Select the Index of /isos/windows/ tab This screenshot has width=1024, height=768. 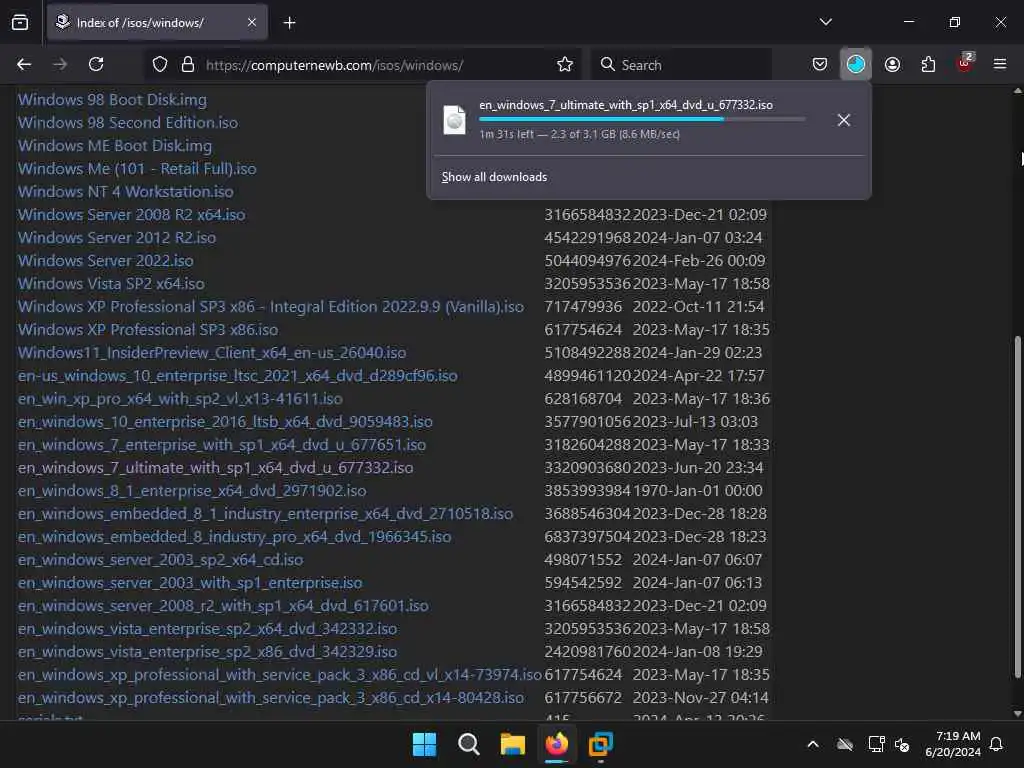[x=157, y=23]
